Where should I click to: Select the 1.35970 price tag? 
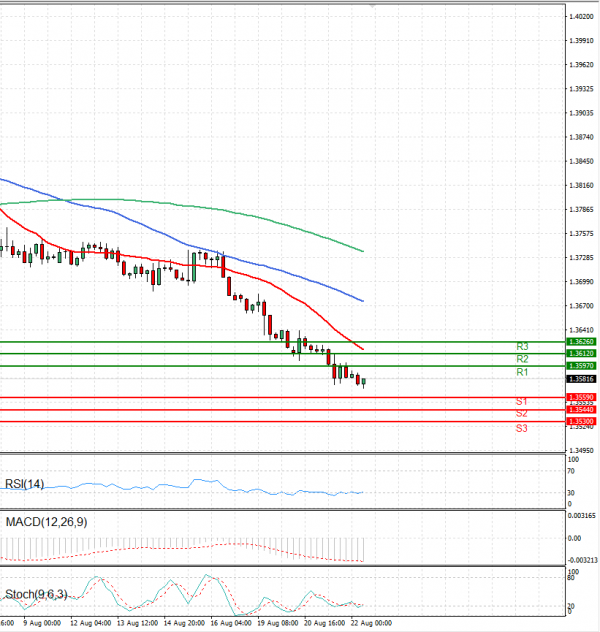click(x=581, y=366)
